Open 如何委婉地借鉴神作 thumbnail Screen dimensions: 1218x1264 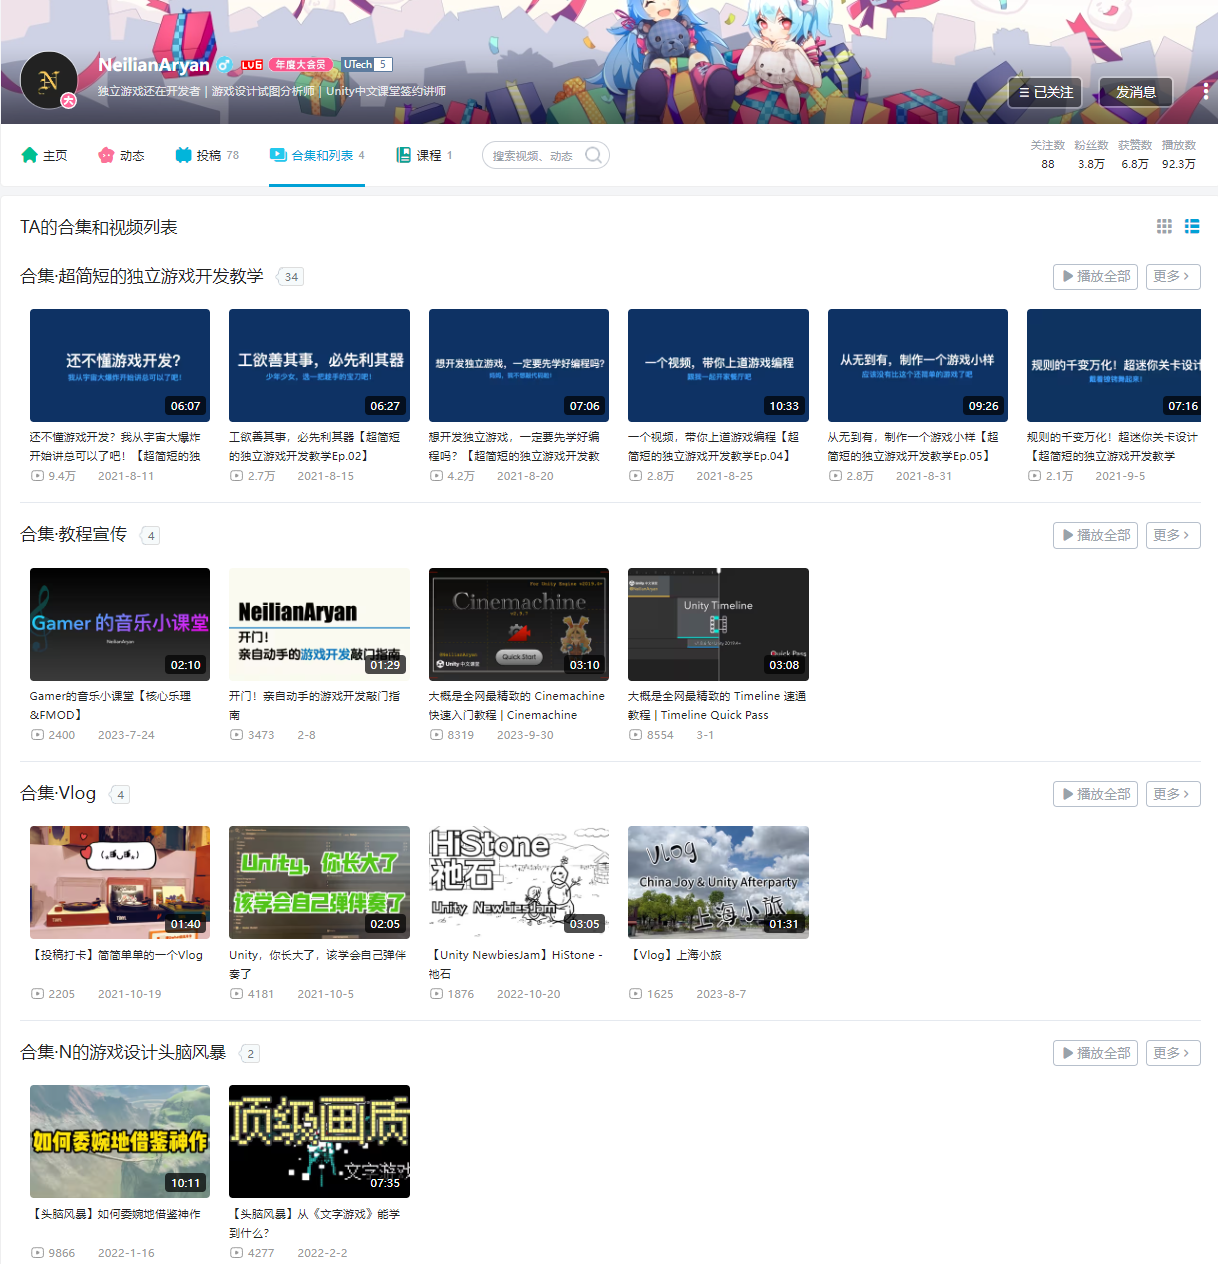[120, 1141]
